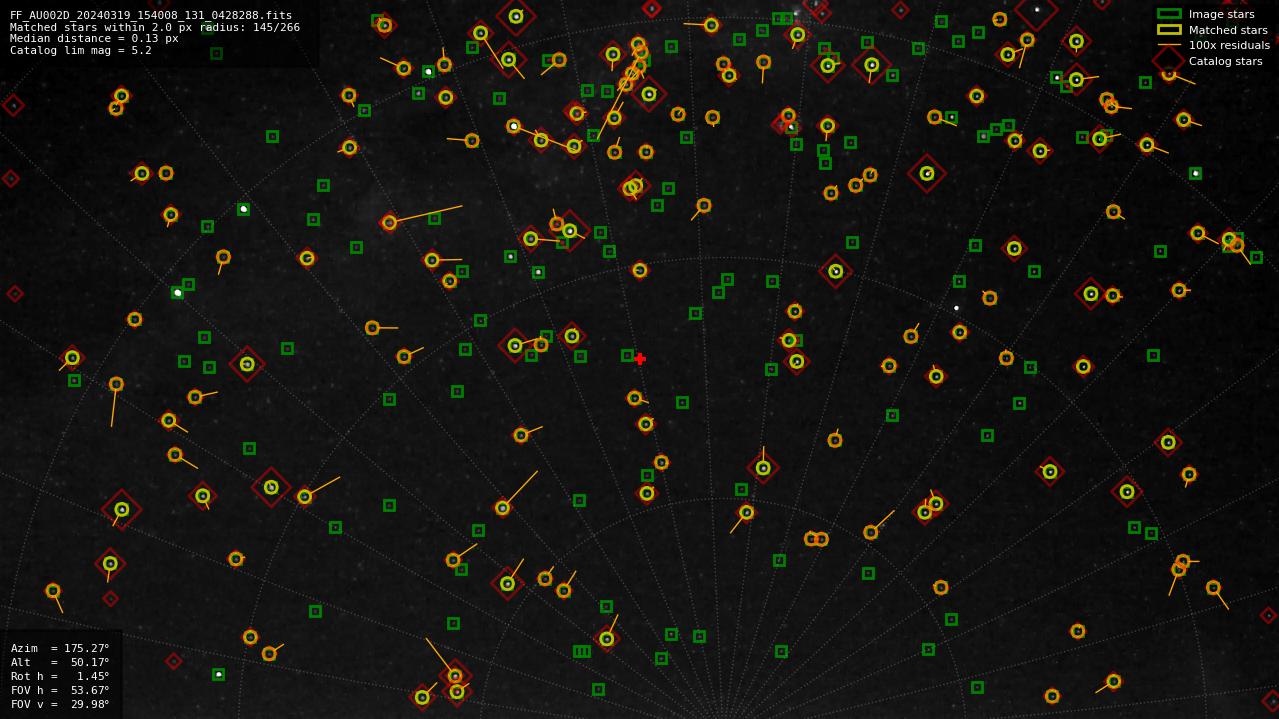The image size is (1279, 719).
Task: Click the 'FOV h = 53.67°' readout
Action: (x=60, y=690)
